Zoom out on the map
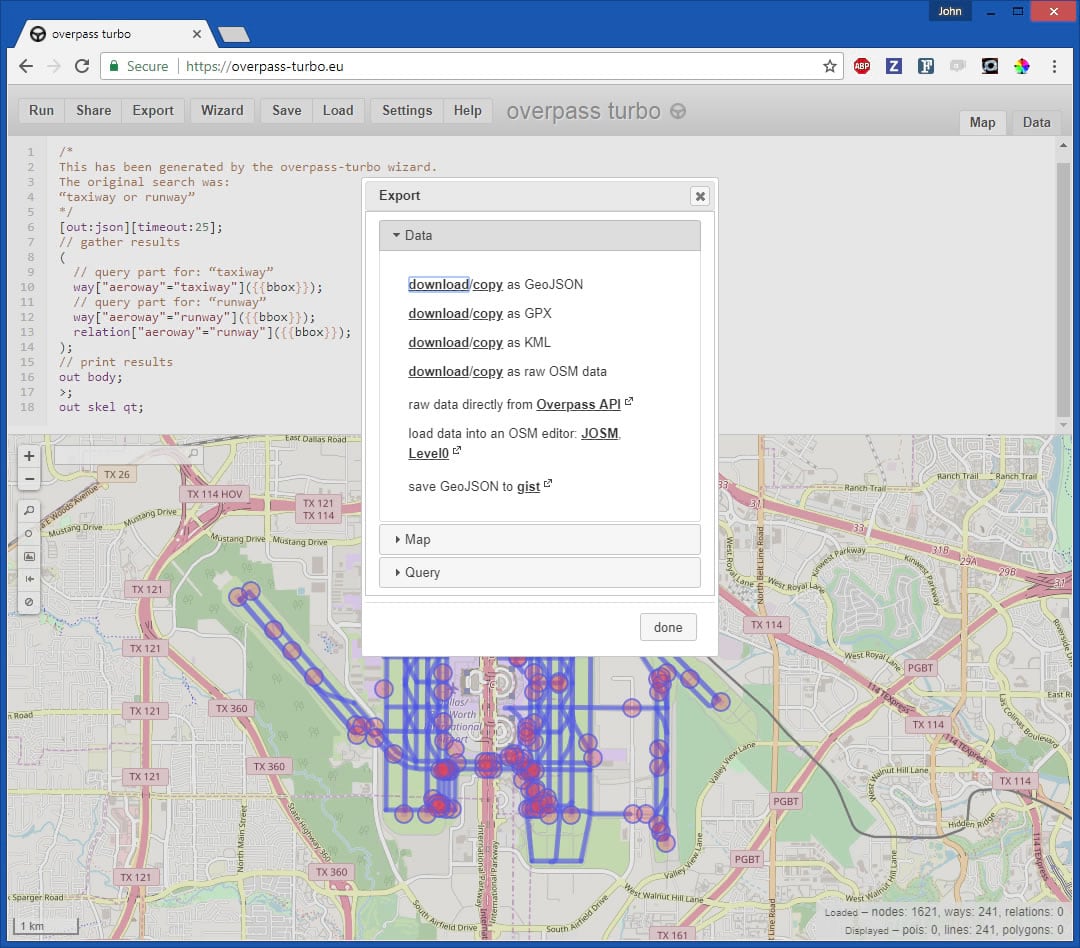Screen dimensions: 1080x948 click(29, 479)
